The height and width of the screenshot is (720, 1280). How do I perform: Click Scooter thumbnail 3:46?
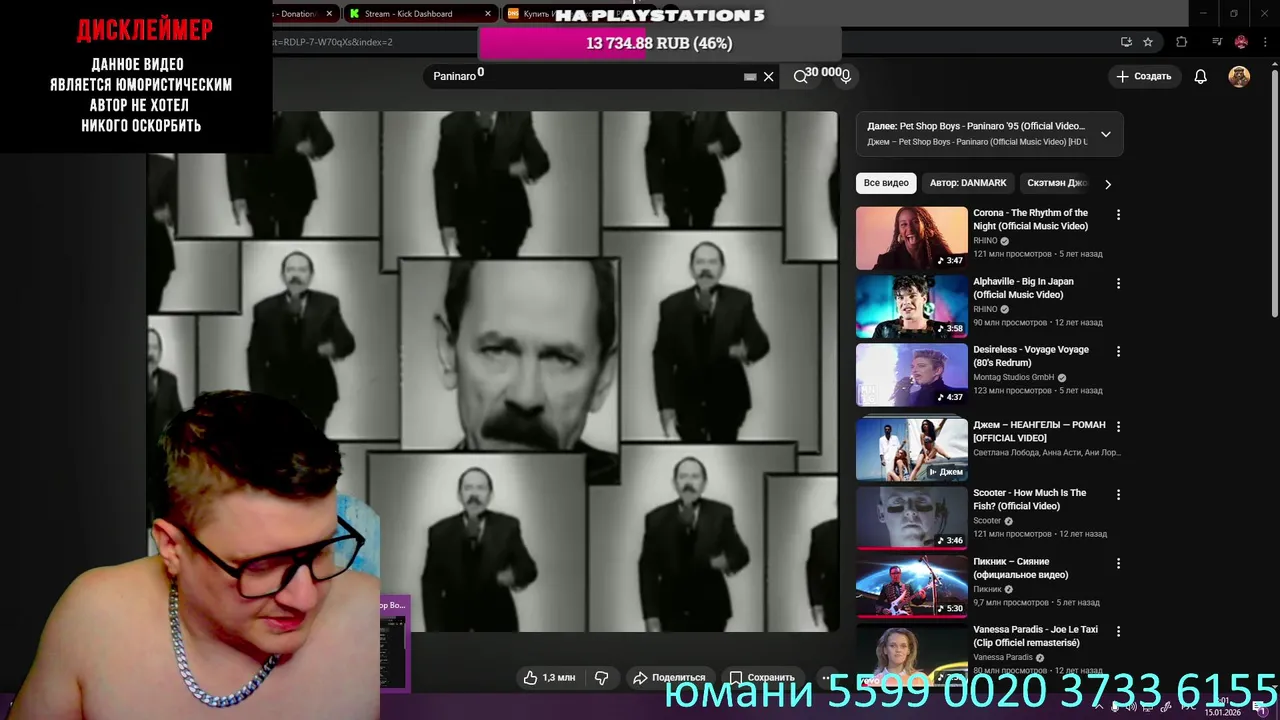click(912, 518)
